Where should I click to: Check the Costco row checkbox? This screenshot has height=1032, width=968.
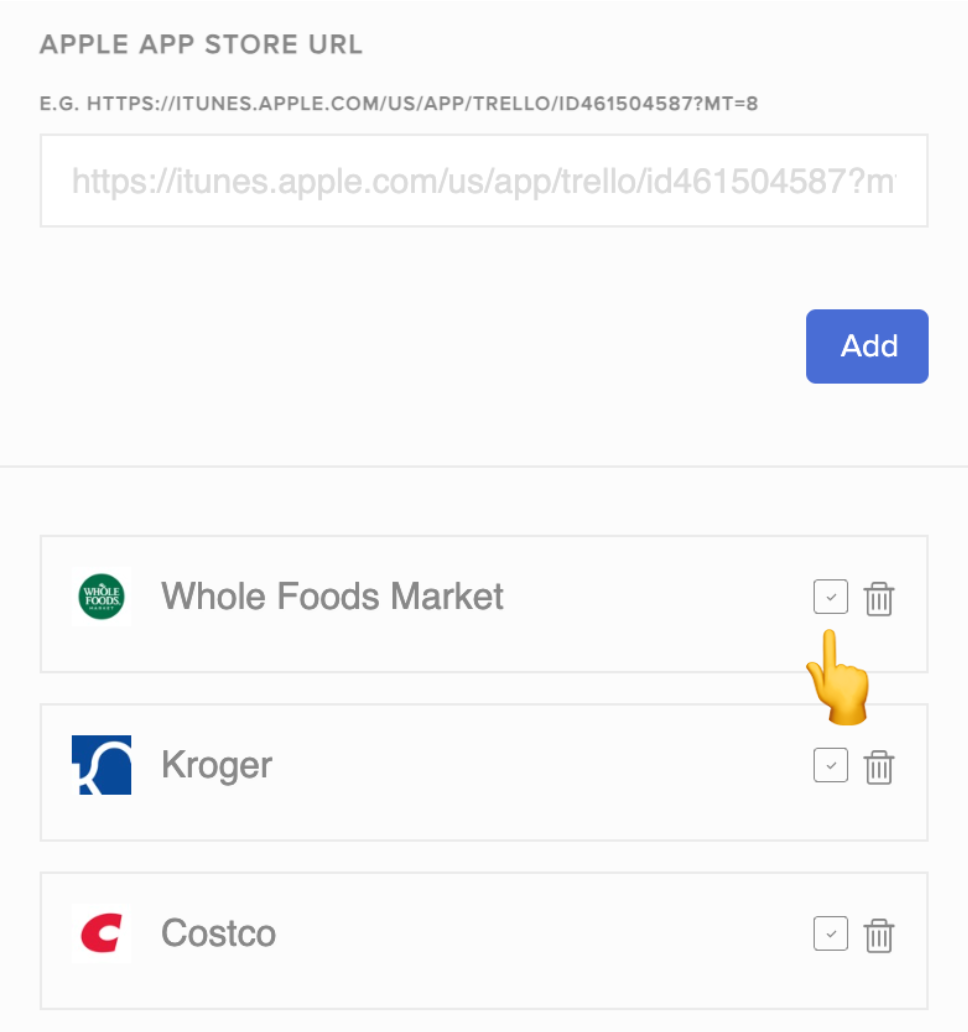tap(830, 934)
